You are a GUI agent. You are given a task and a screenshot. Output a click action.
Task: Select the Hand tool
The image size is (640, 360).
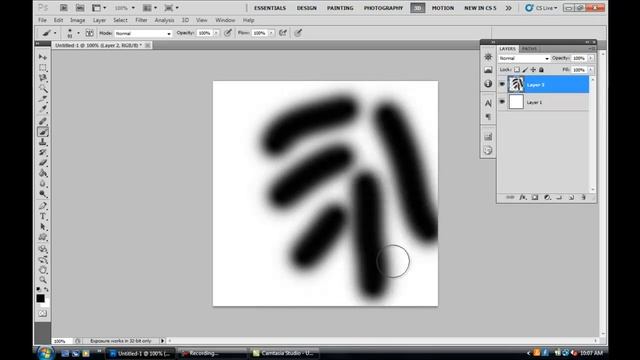(42, 270)
